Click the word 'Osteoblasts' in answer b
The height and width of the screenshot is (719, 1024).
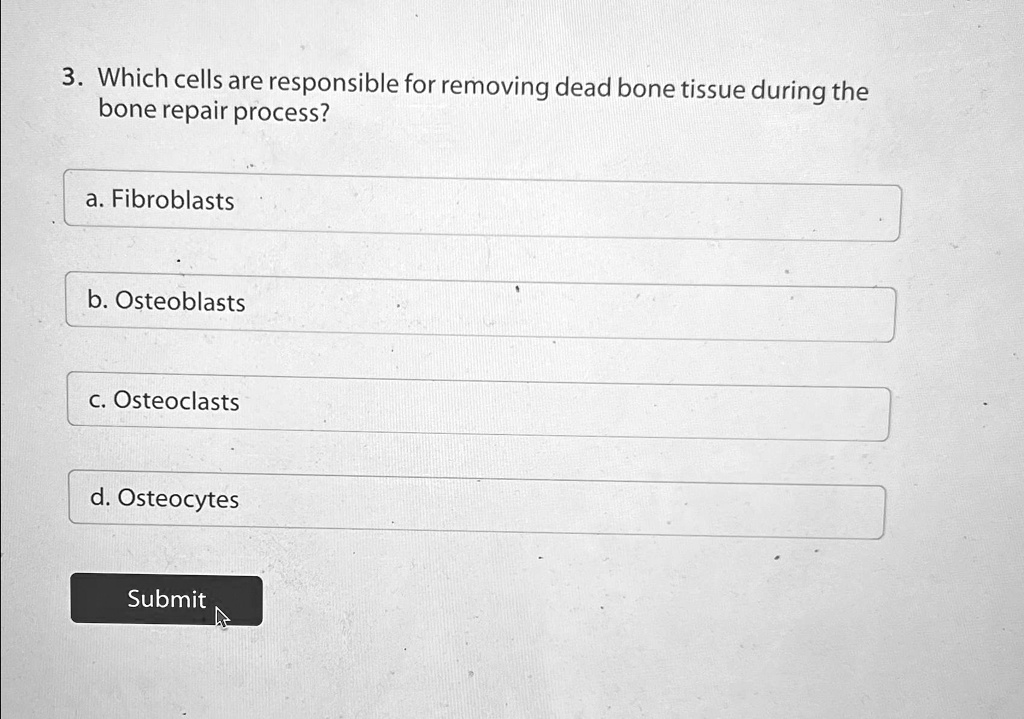pyautogui.click(x=180, y=301)
